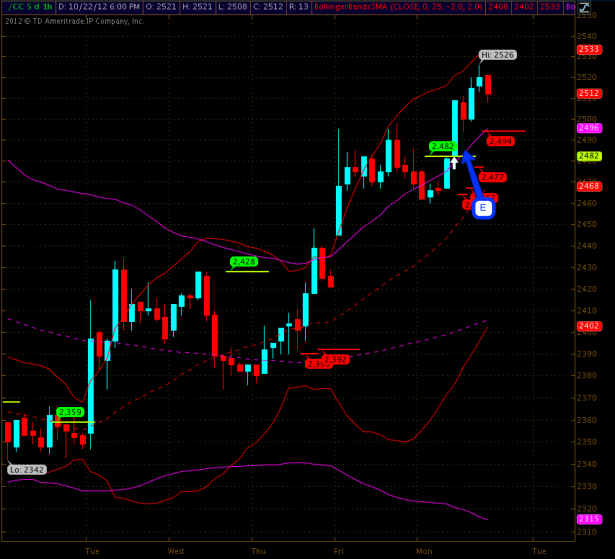The image size is (615, 559).
Task: Click the date field 10/22/12 6:00 PM
Action: (x=98, y=7)
